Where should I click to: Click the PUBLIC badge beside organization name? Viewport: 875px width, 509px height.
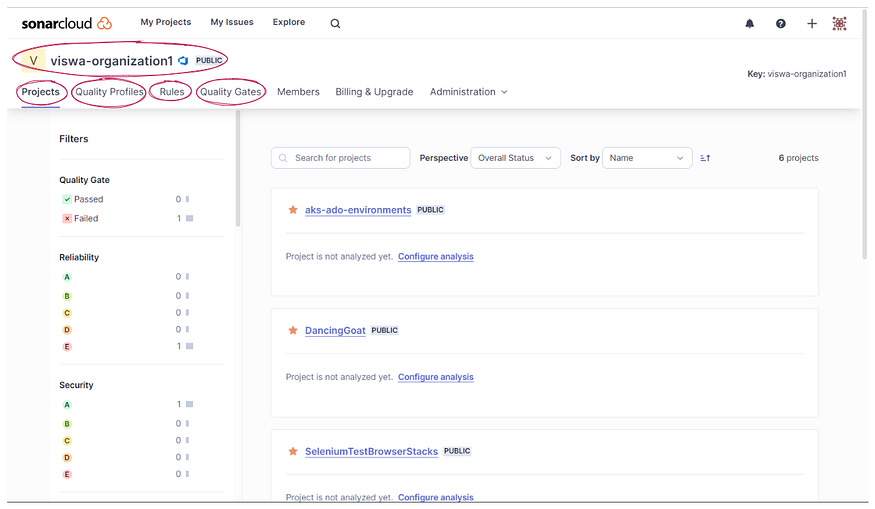click(209, 60)
